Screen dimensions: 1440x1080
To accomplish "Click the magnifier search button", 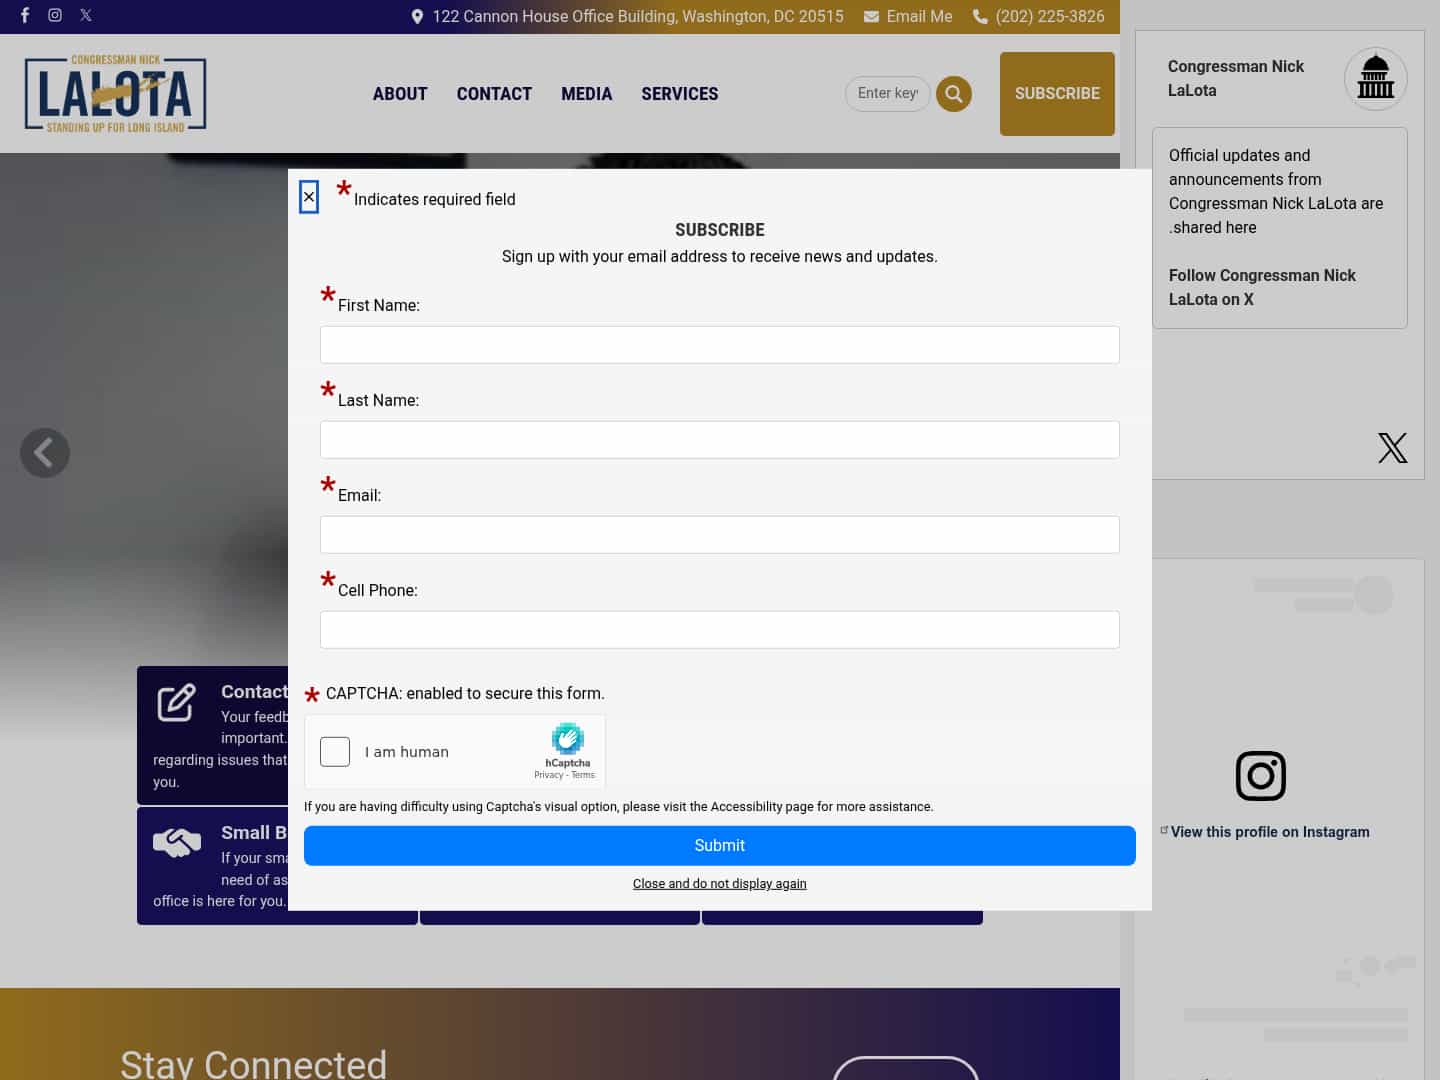I will (954, 94).
